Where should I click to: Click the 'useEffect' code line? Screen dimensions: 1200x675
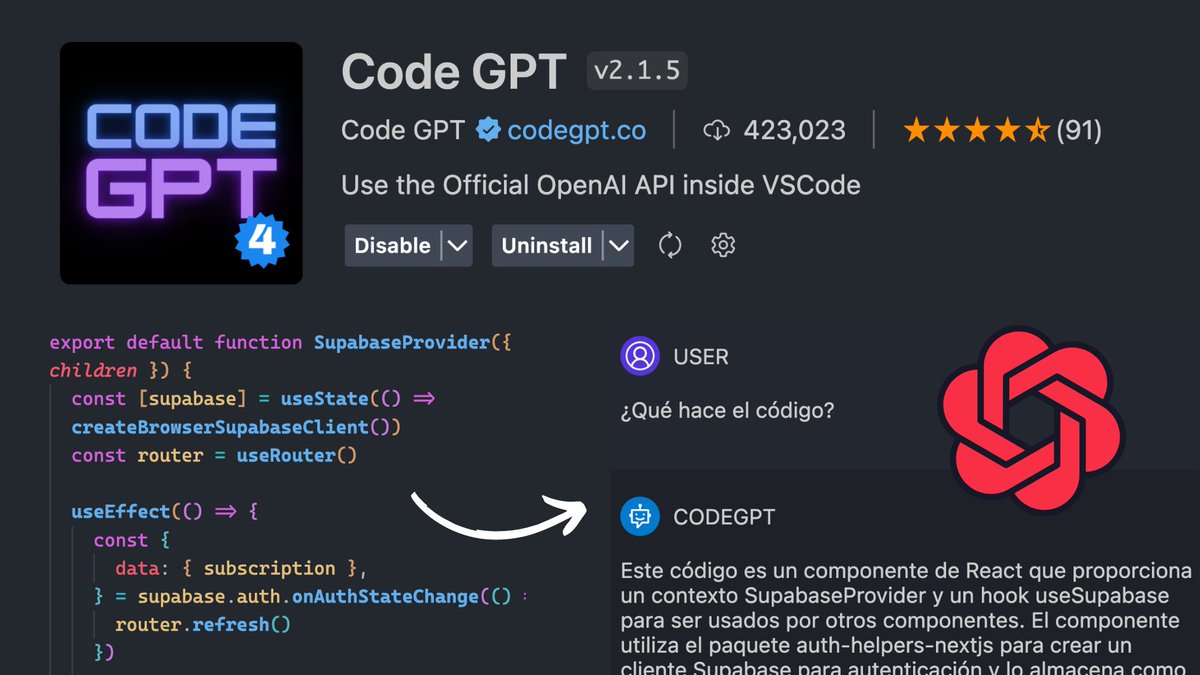click(x=165, y=512)
